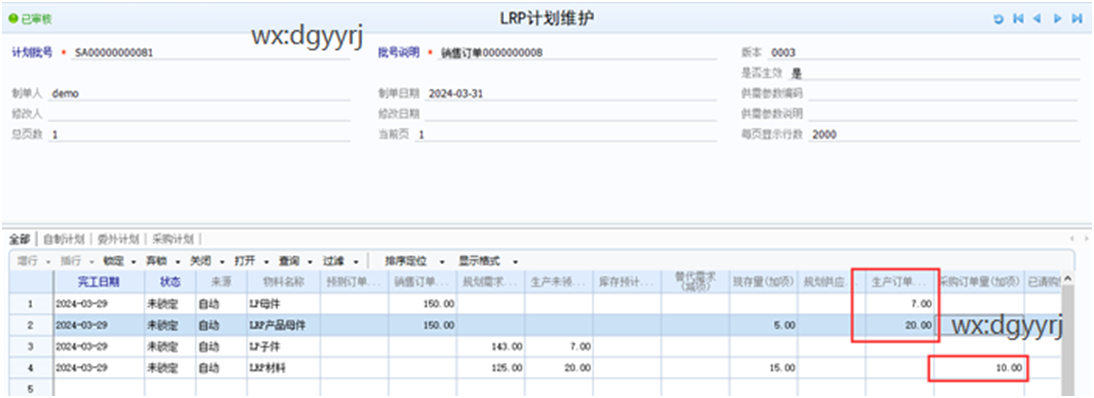Click the 是否生效 field

[934, 73]
